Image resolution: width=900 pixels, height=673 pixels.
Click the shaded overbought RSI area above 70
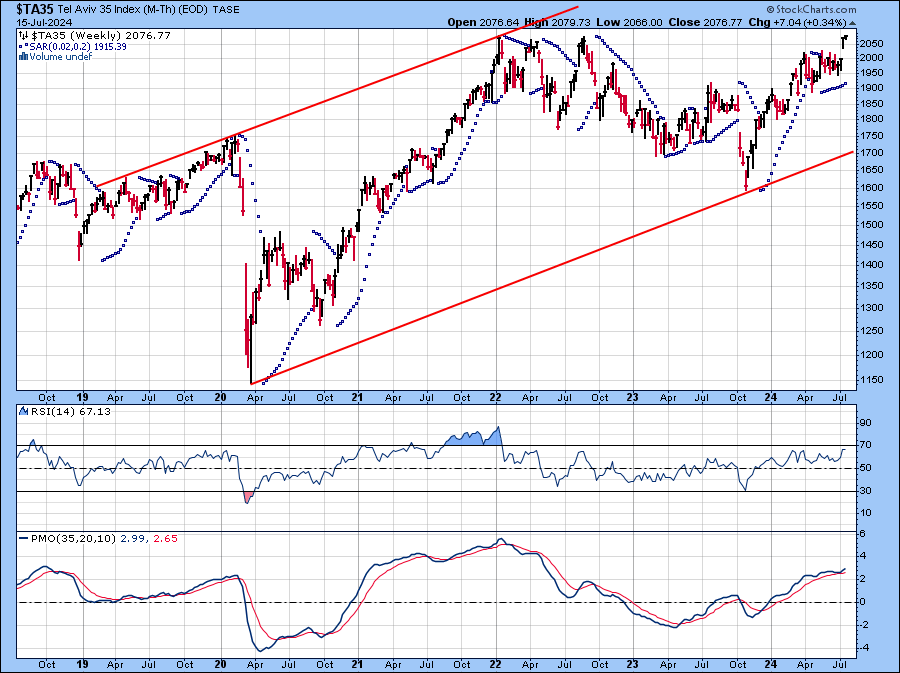pyautogui.click(x=477, y=438)
